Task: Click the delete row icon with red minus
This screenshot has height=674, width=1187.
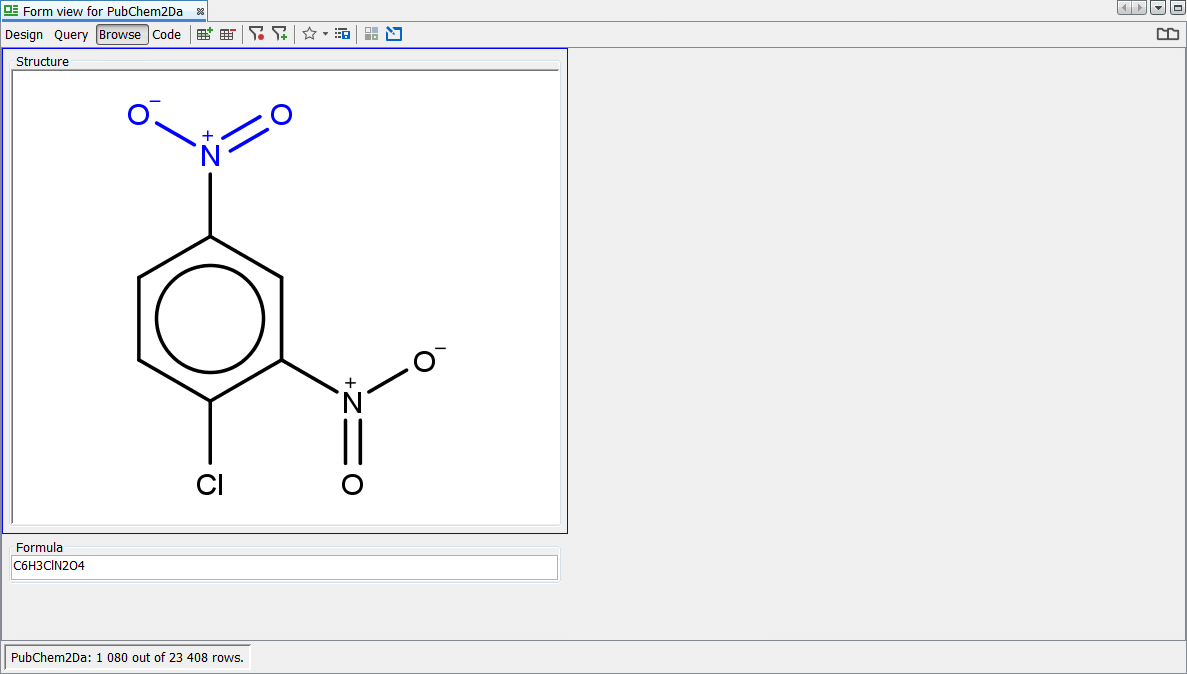Action: 228,34
